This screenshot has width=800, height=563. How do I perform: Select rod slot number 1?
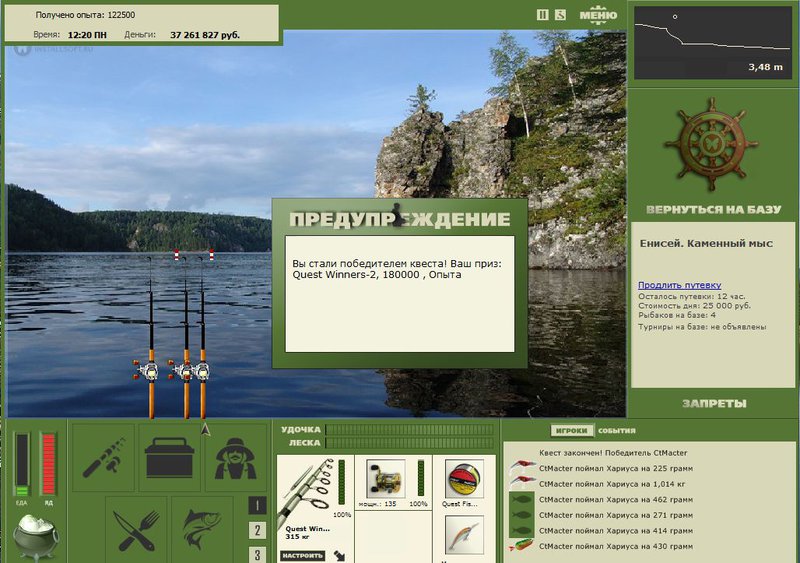coord(257,505)
